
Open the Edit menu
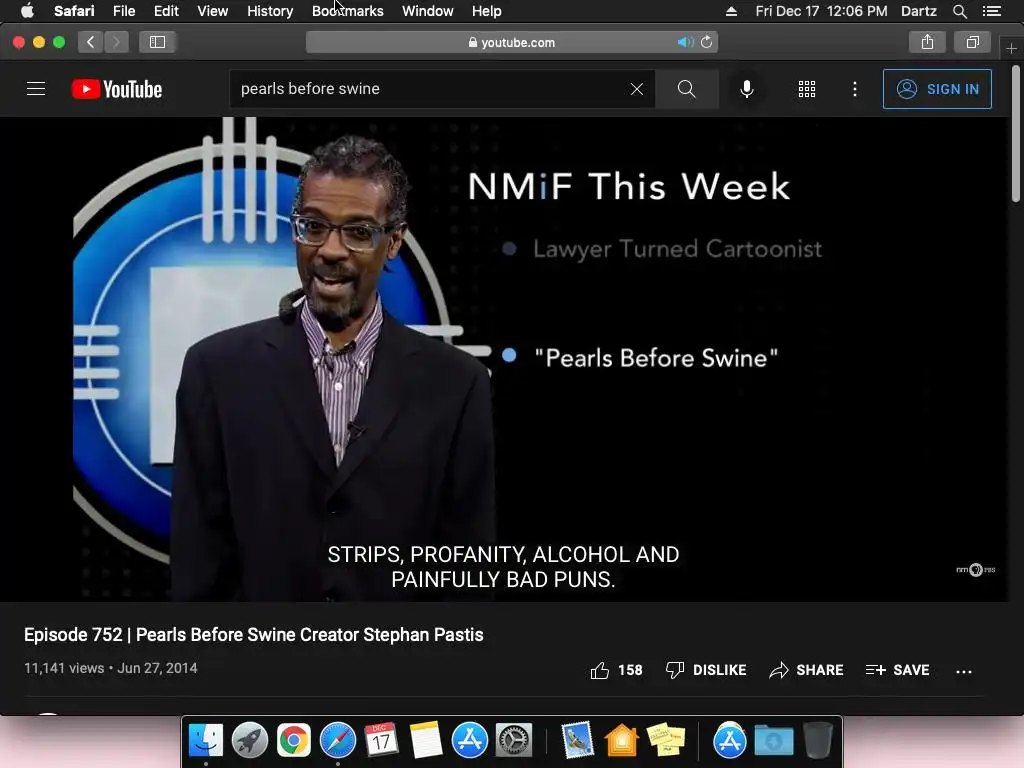tap(166, 11)
